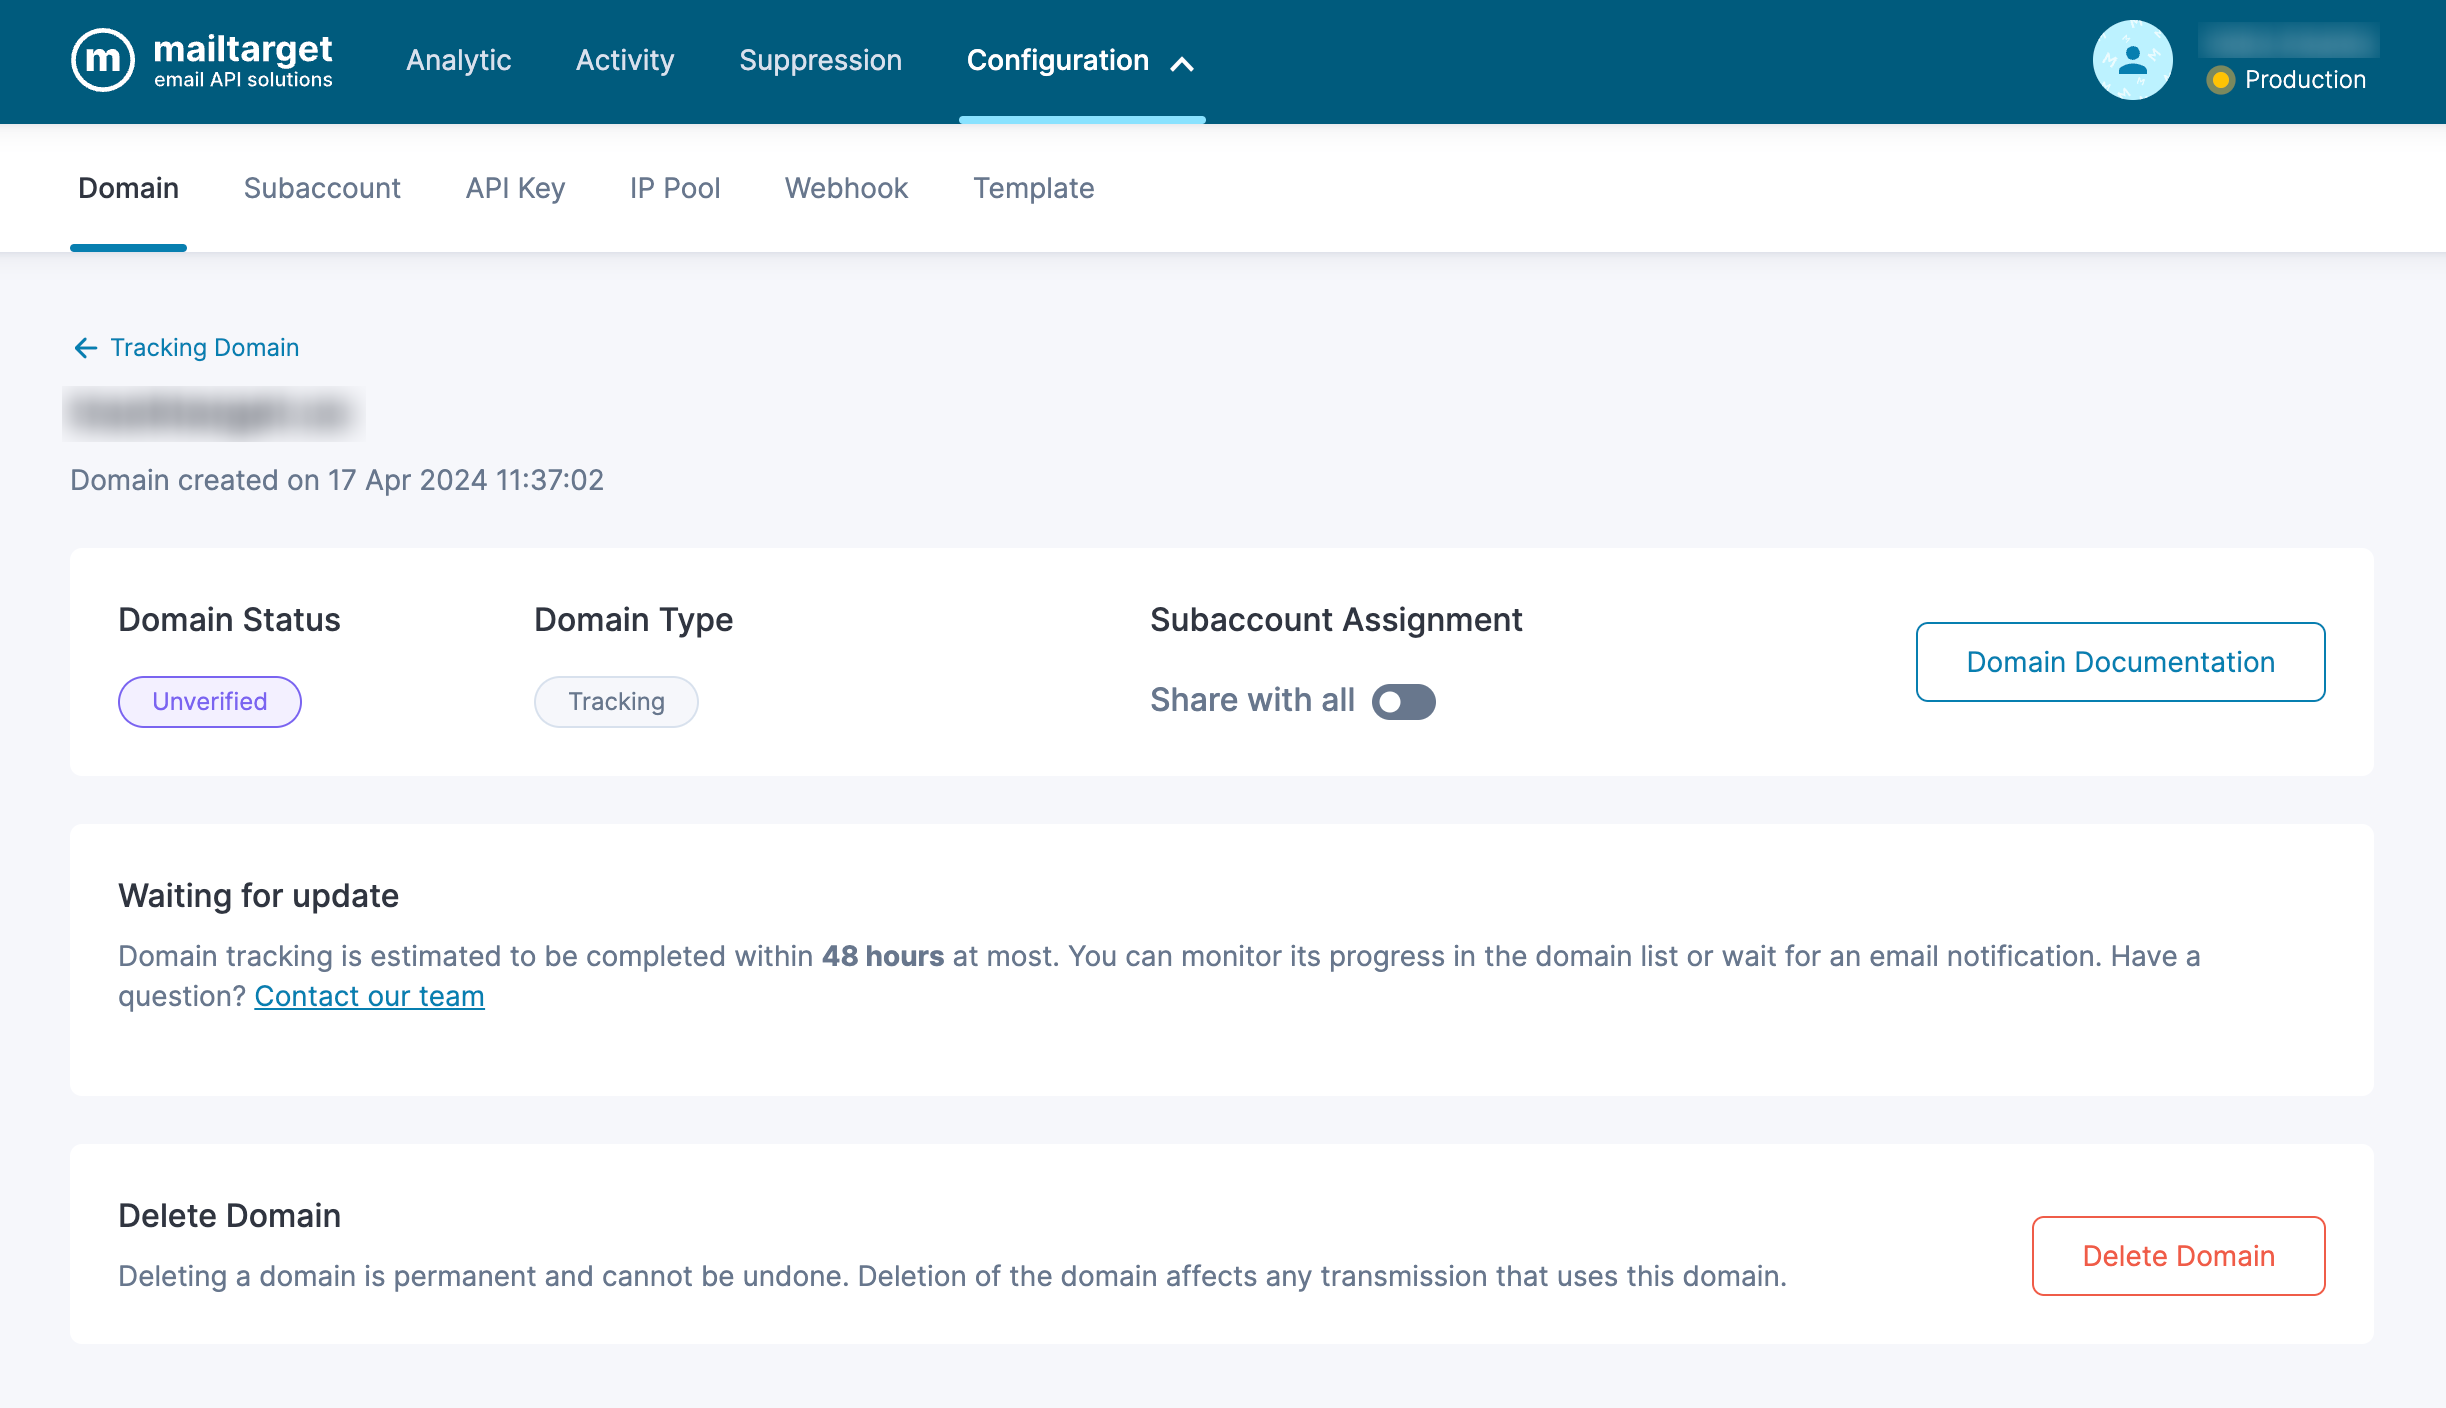This screenshot has height=1408, width=2446.
Task: Click the back arrow beside Tracking Domain
Action: pos(86,347)
